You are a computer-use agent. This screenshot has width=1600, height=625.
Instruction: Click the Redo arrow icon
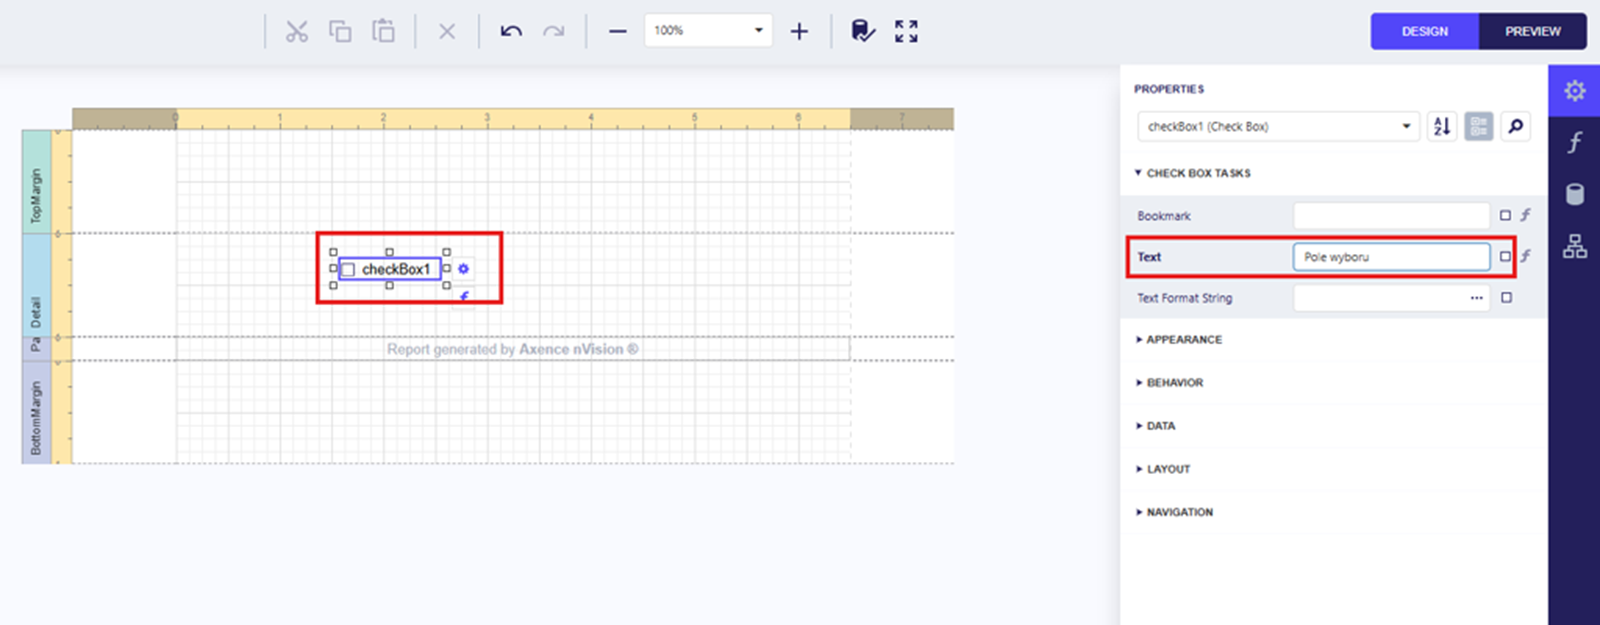(x=553, y=31)
